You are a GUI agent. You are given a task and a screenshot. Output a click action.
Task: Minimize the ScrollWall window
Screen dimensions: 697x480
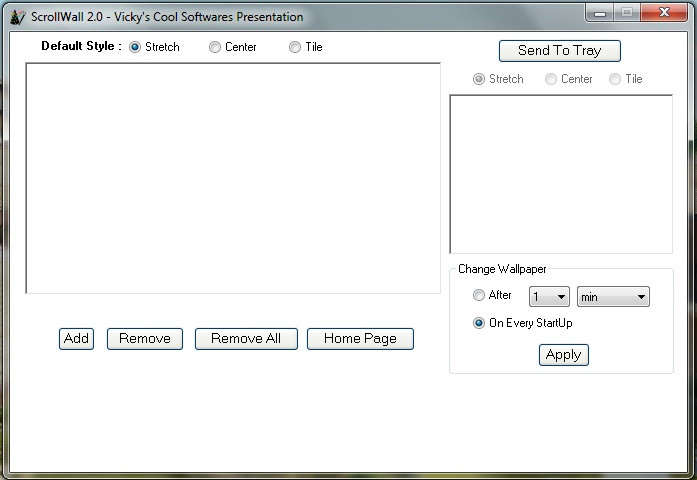pos(600,12)
